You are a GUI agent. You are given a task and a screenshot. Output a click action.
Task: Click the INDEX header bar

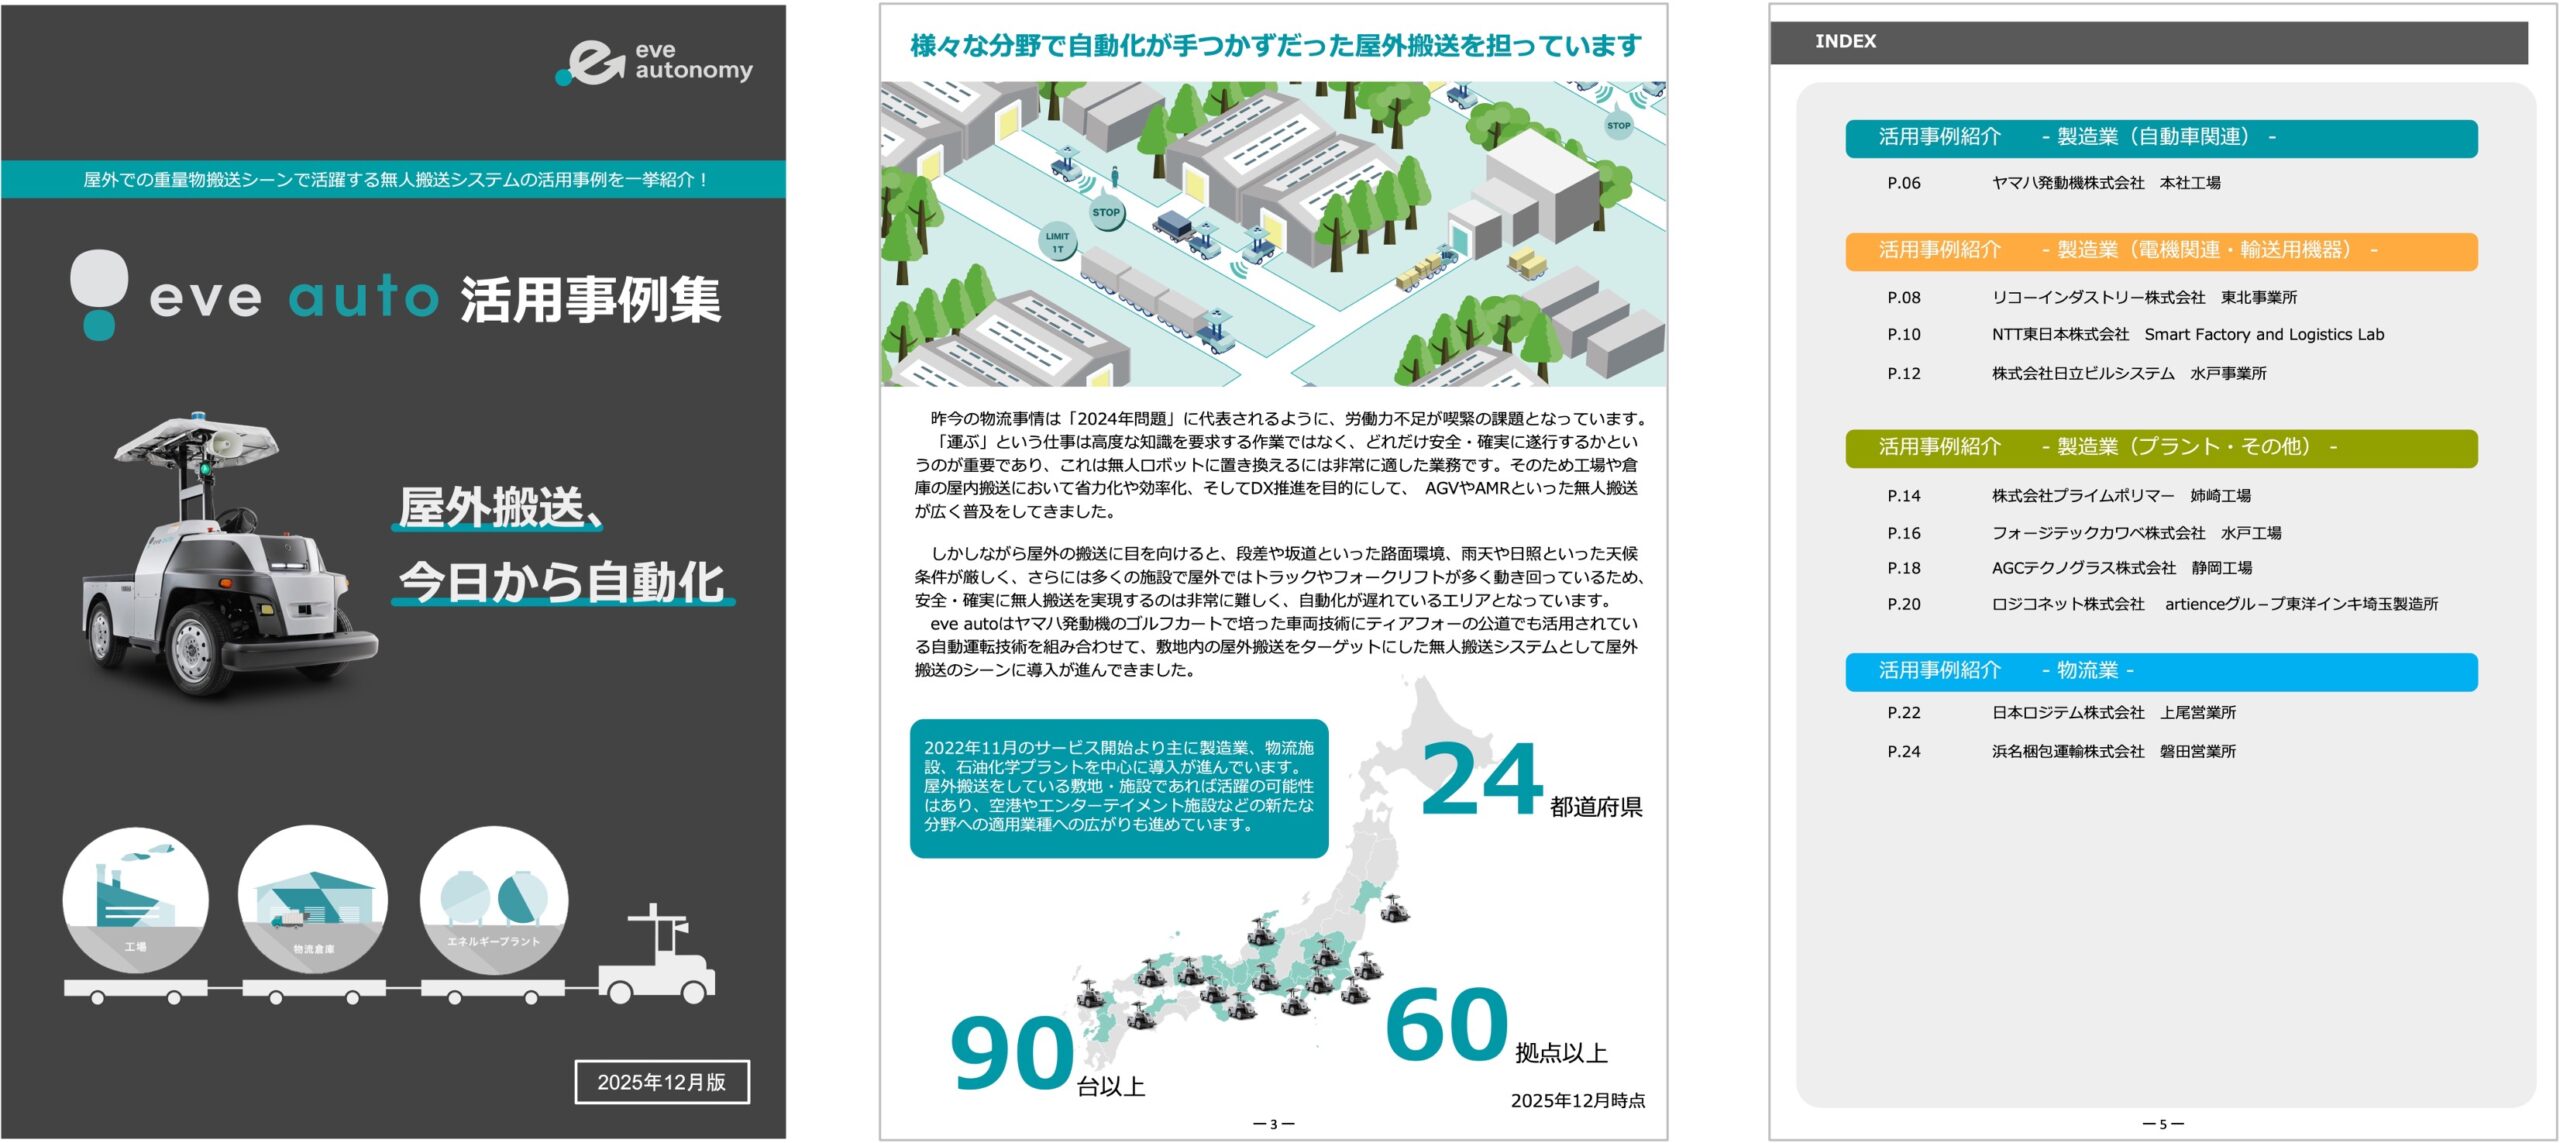point(2147,42)
